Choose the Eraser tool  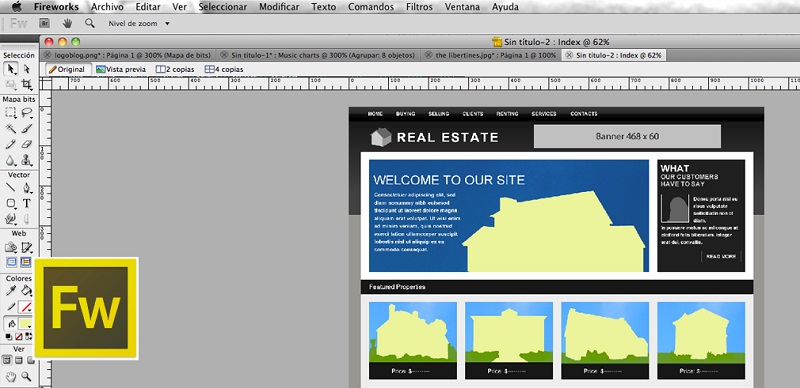point(27,144)
